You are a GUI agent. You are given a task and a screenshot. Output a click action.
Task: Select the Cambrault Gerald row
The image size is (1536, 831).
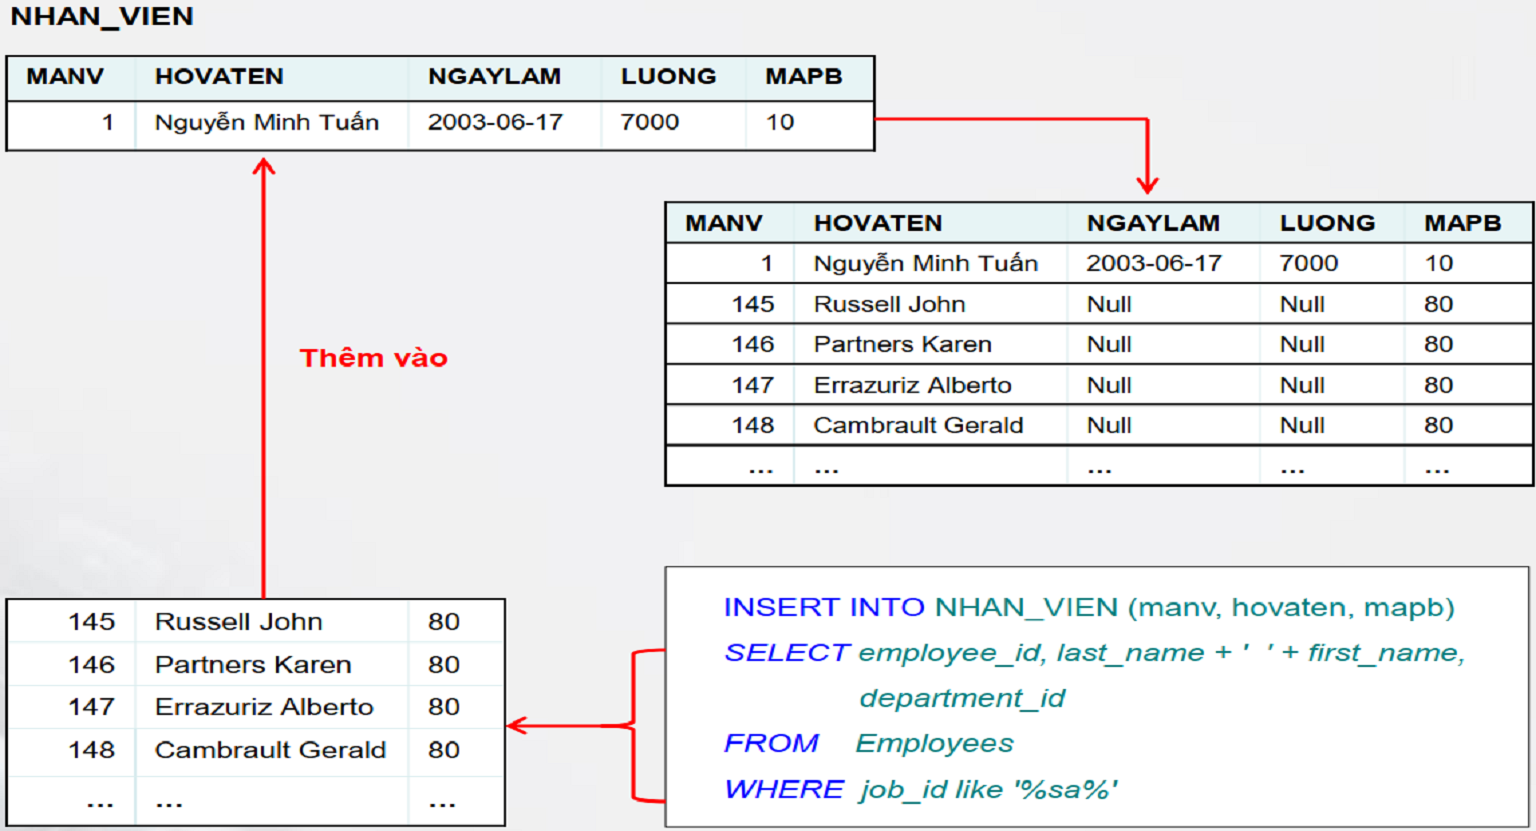pos(917,424)
